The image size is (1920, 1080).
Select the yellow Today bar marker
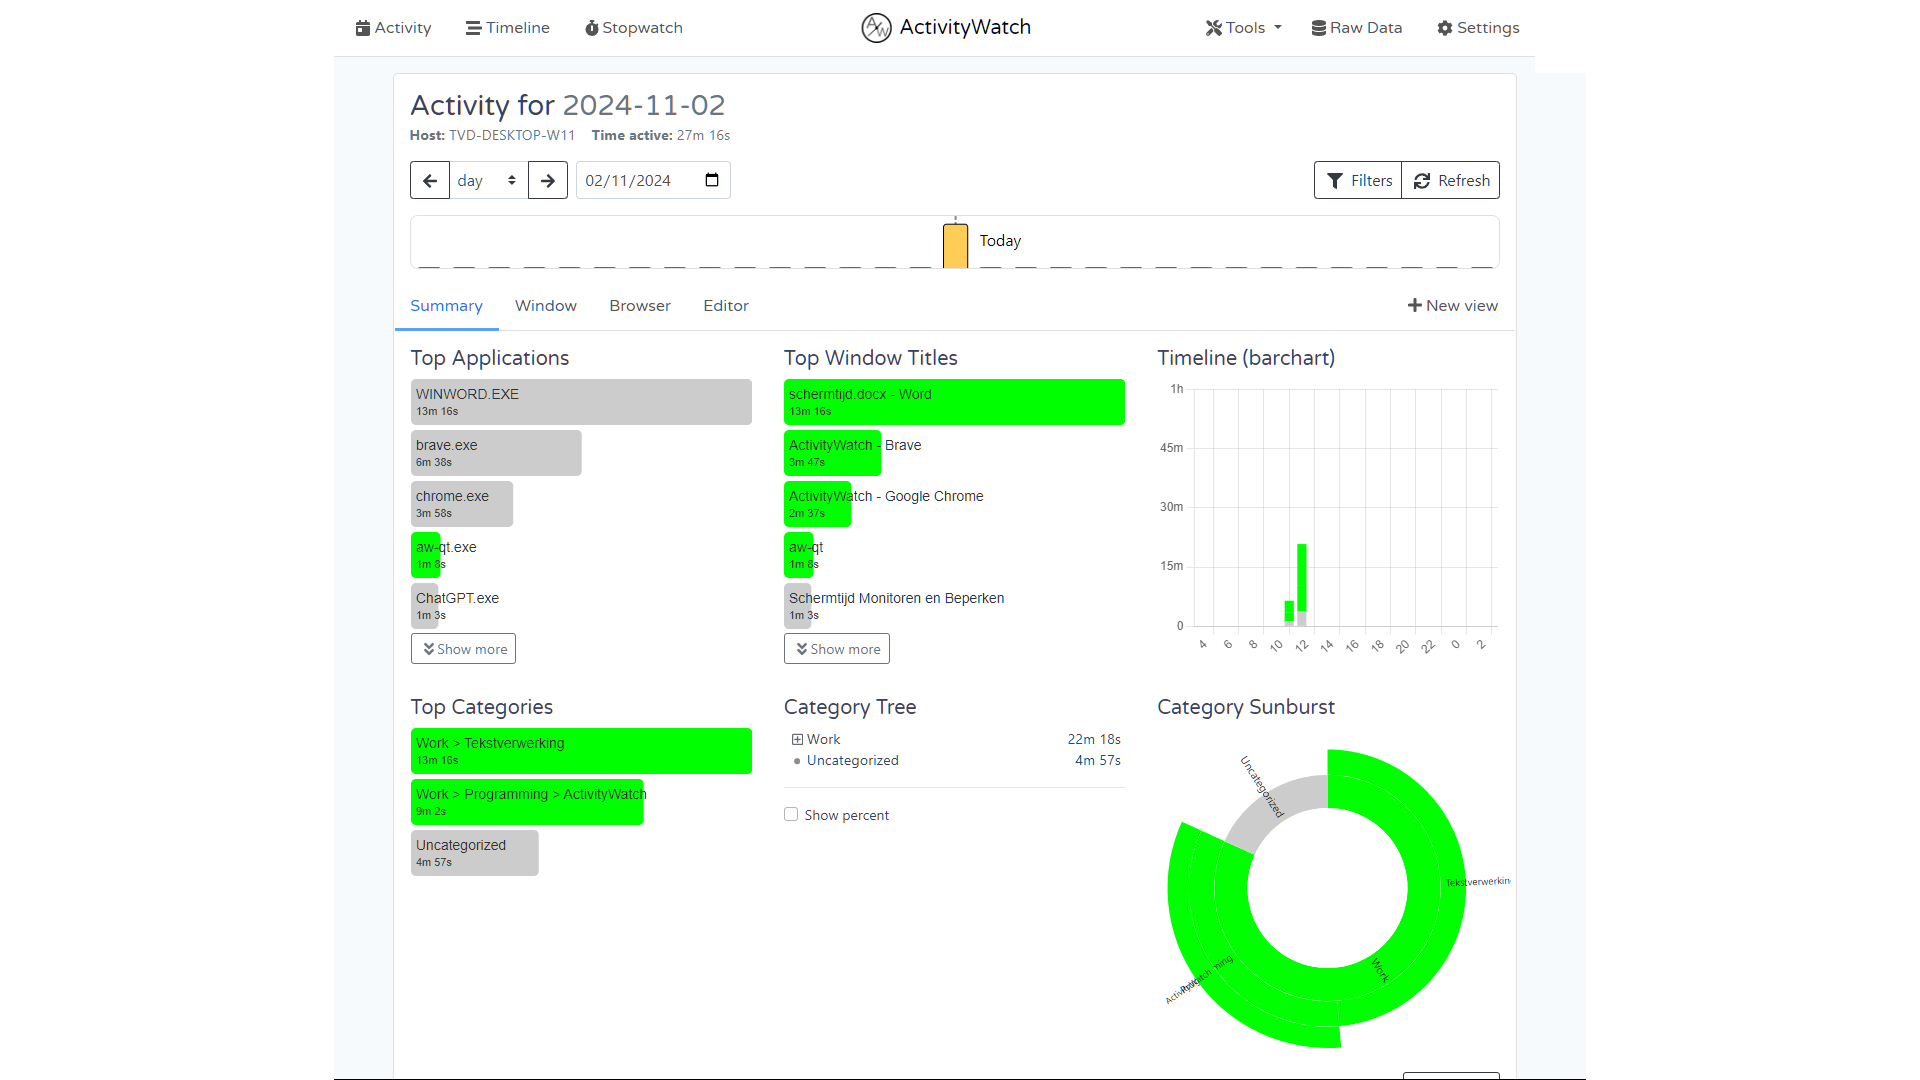(x=955, y=246)
